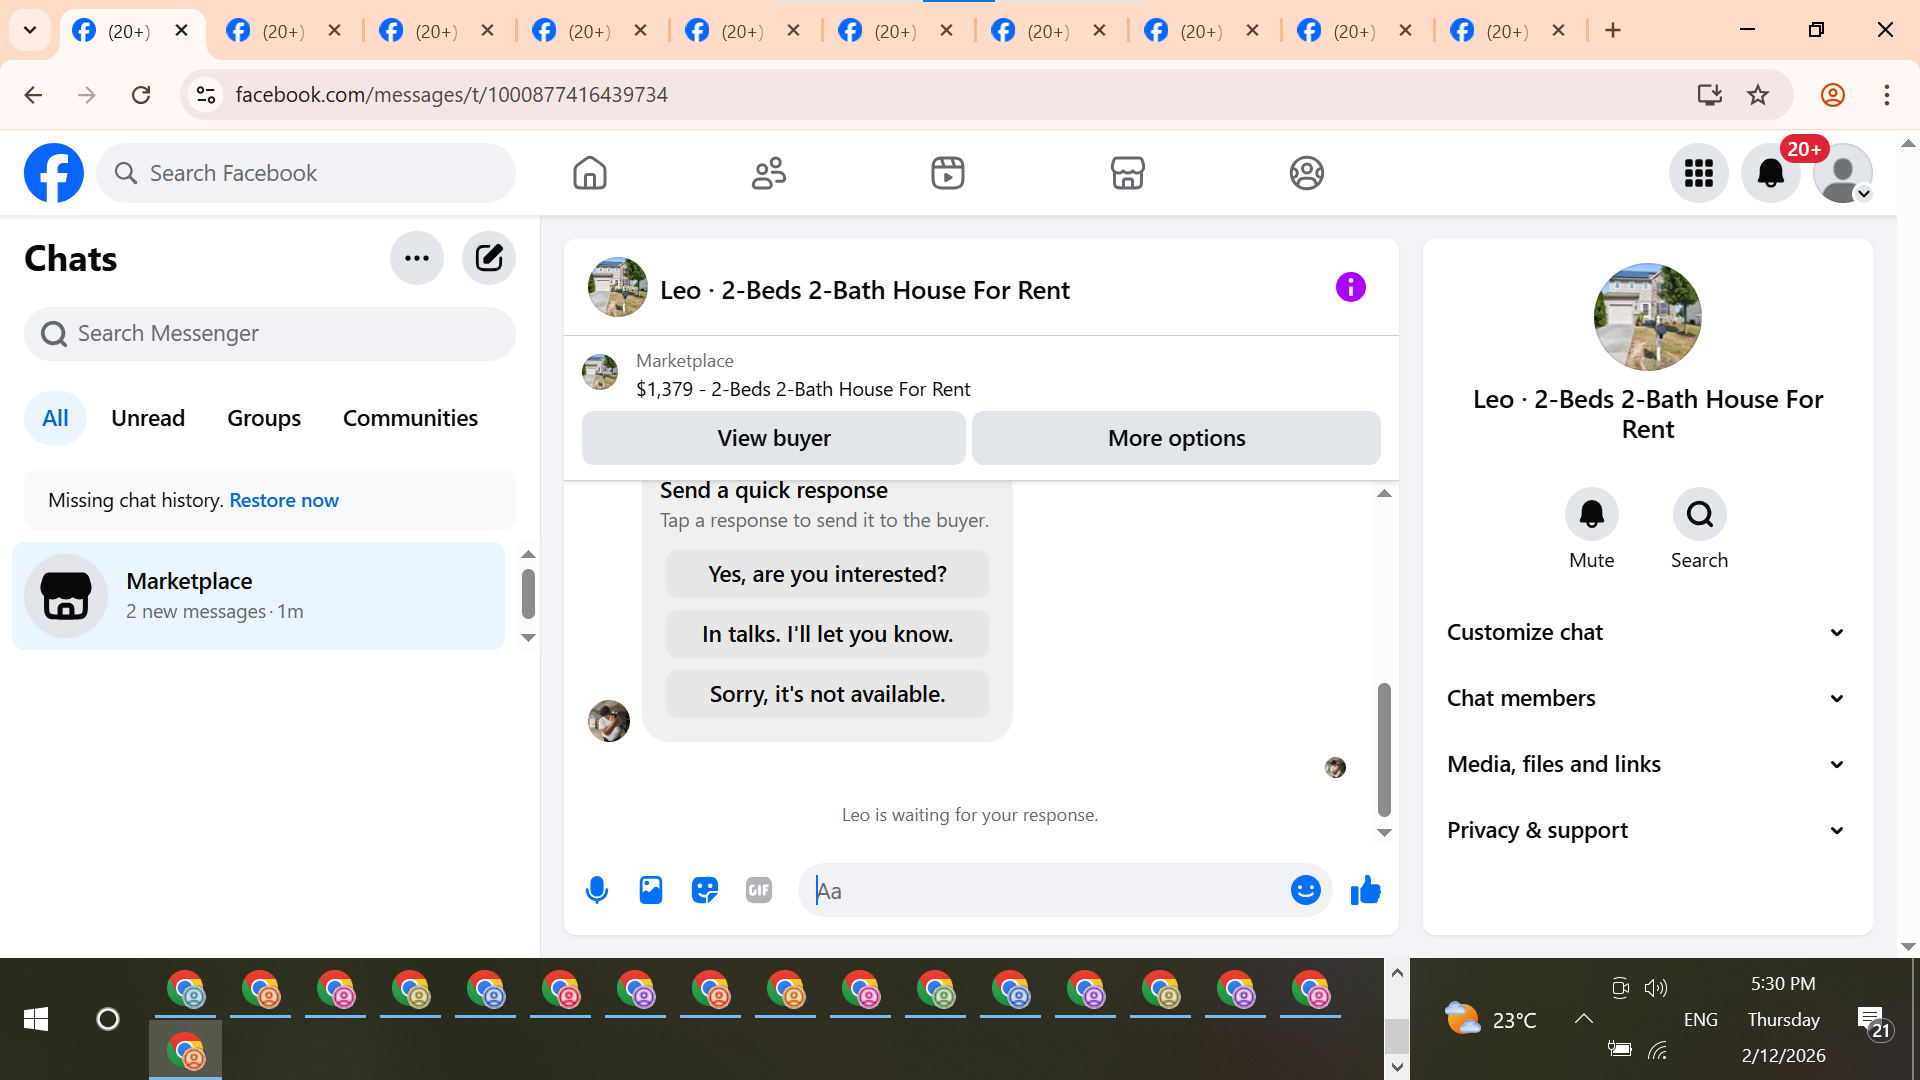Click the chat list scroll down arrow
The width and height of the screenshot is (1920, 1080).
pos(528,637)
